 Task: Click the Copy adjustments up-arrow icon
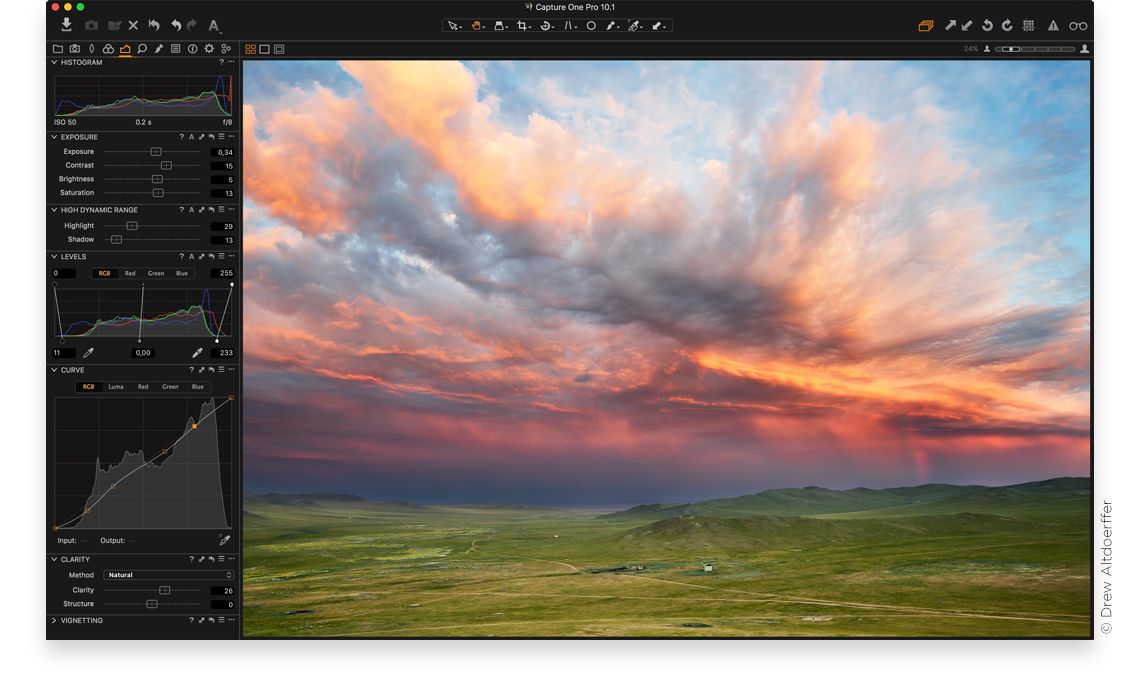pos(950,25)
